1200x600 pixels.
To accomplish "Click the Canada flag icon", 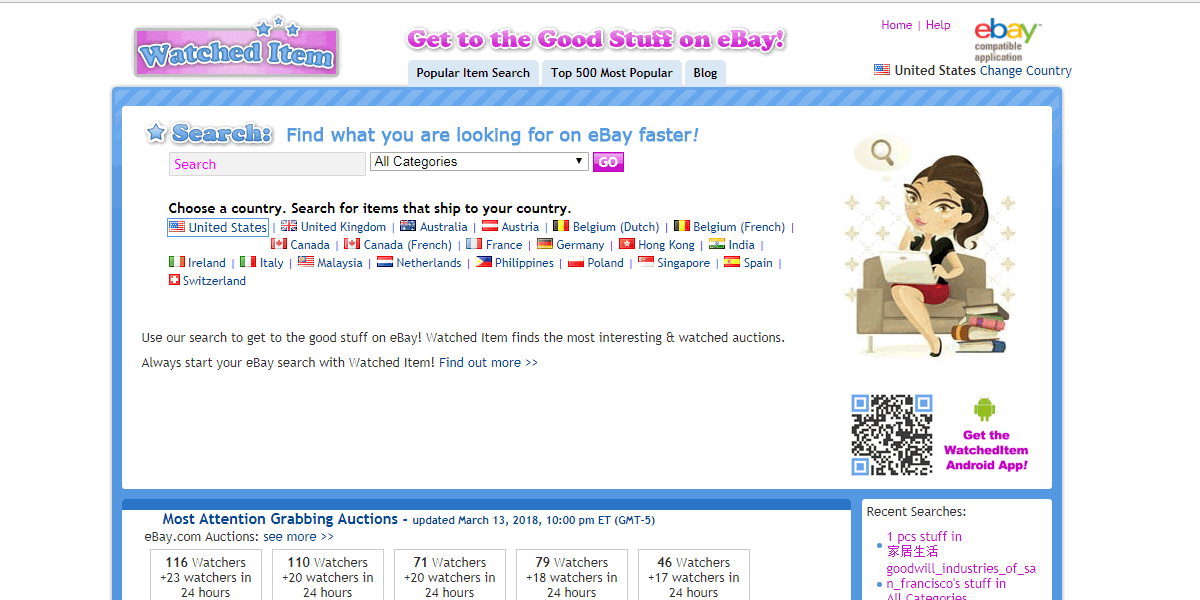I will pyautogui.click(x=279, y=244).
